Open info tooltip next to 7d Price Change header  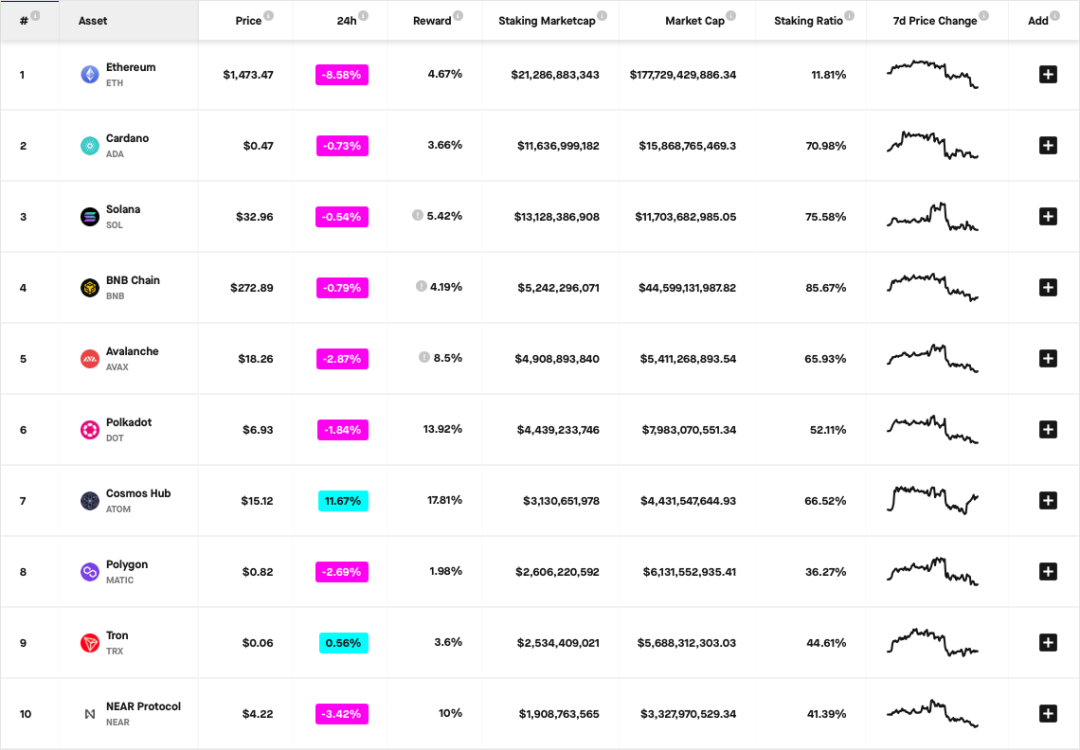(984, 15)
